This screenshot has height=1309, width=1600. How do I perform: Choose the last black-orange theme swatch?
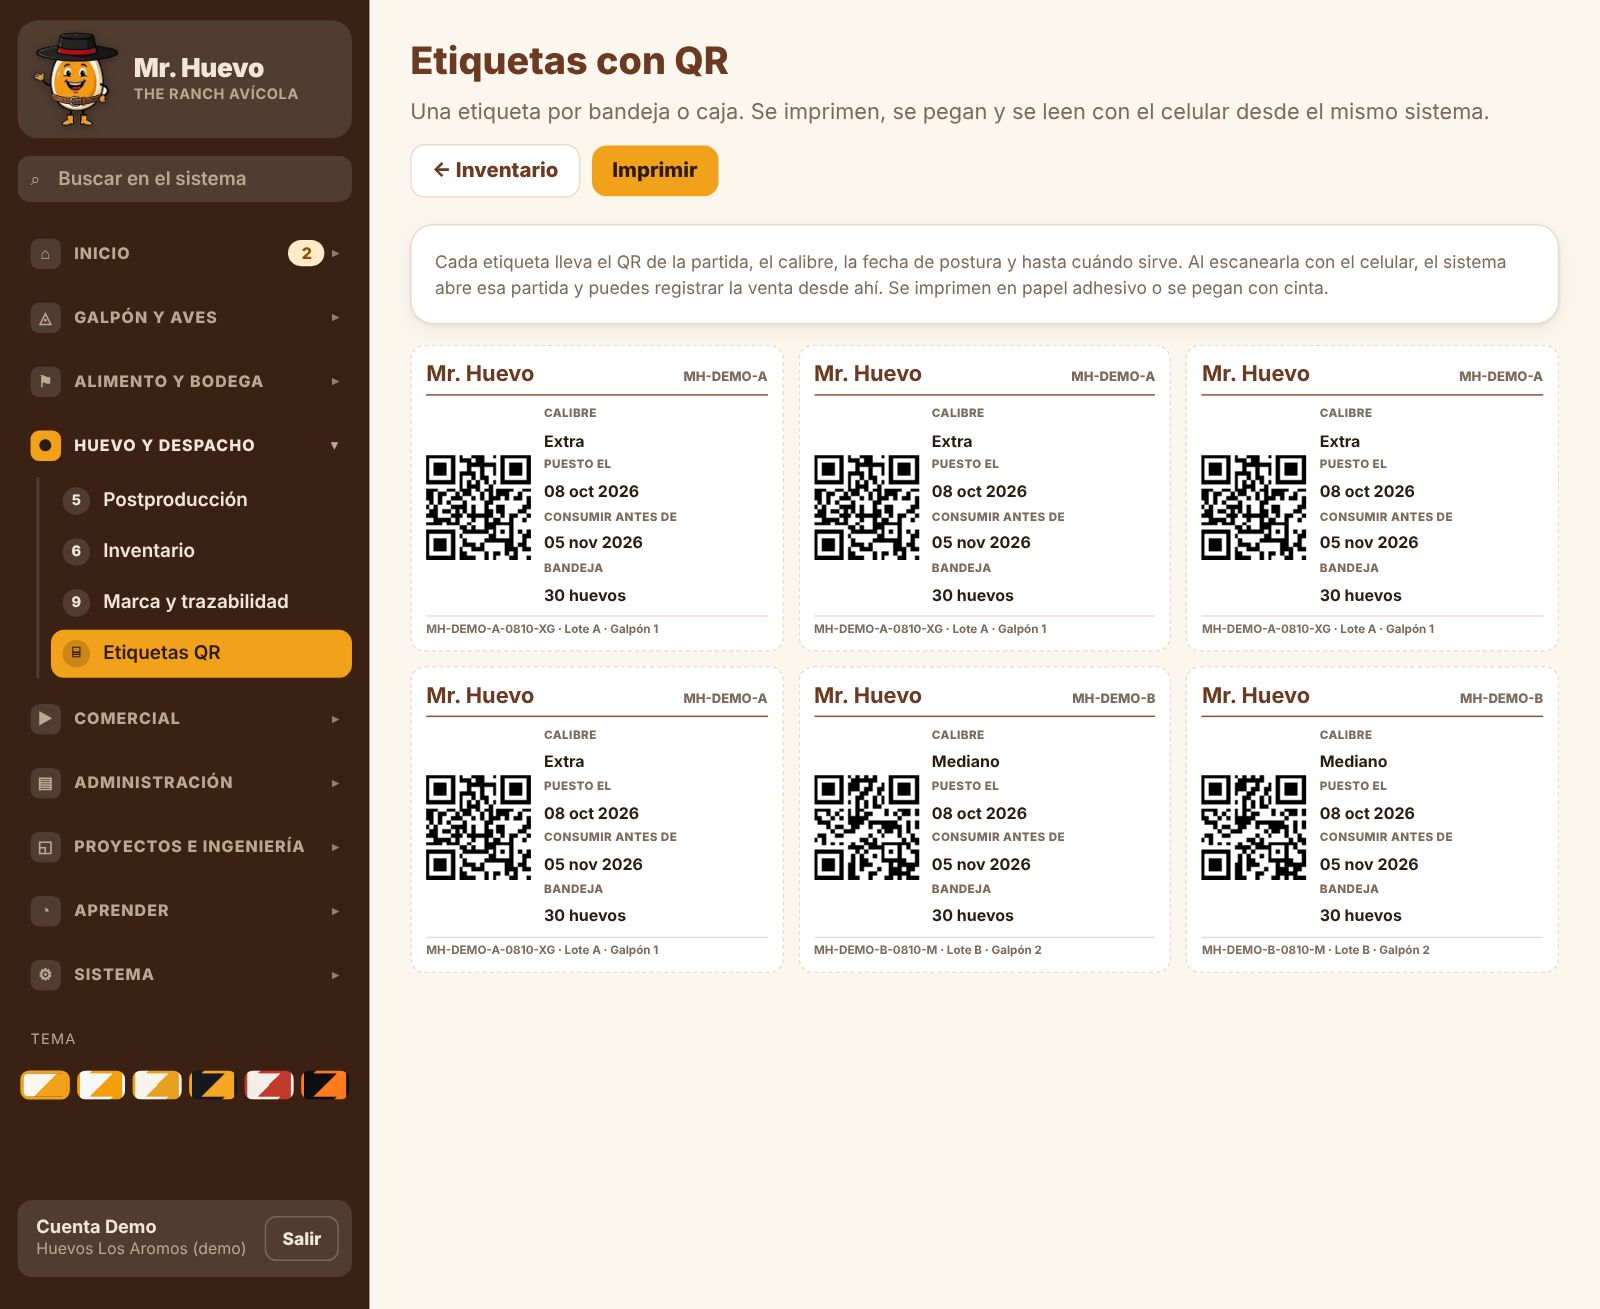(x=325, y=1085)
